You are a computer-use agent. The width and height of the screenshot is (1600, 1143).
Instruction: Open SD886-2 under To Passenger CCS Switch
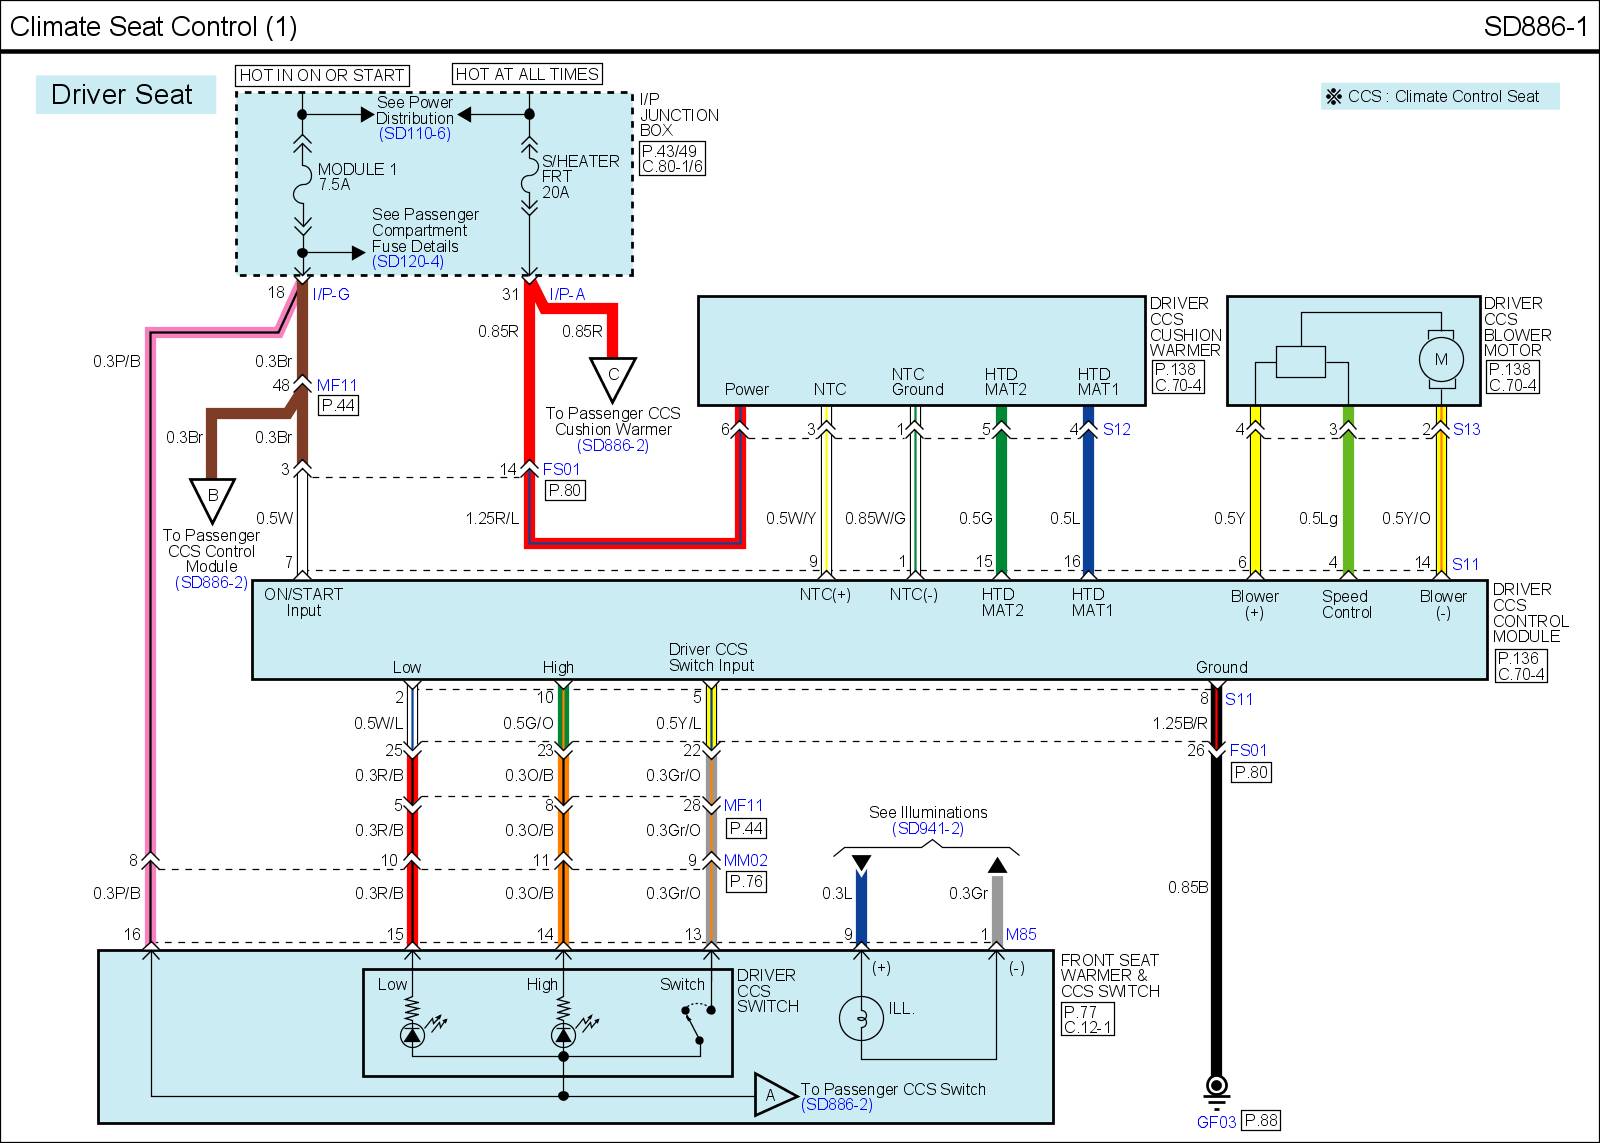(837, 1104)
